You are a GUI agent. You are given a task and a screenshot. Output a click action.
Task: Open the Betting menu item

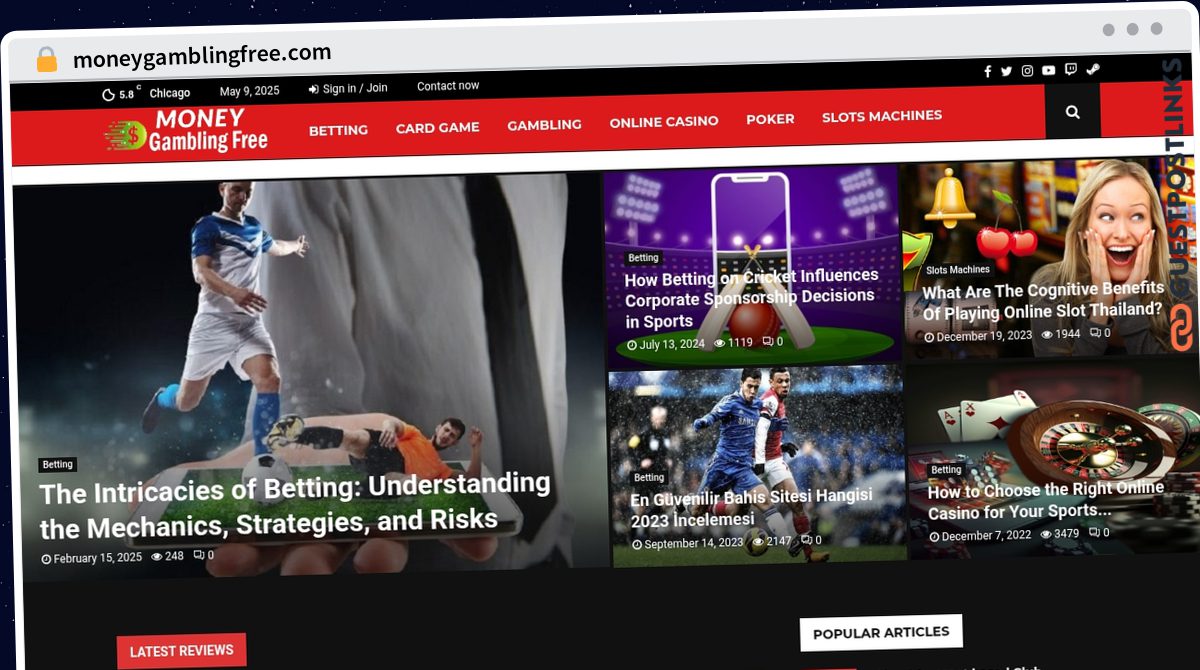338,130
